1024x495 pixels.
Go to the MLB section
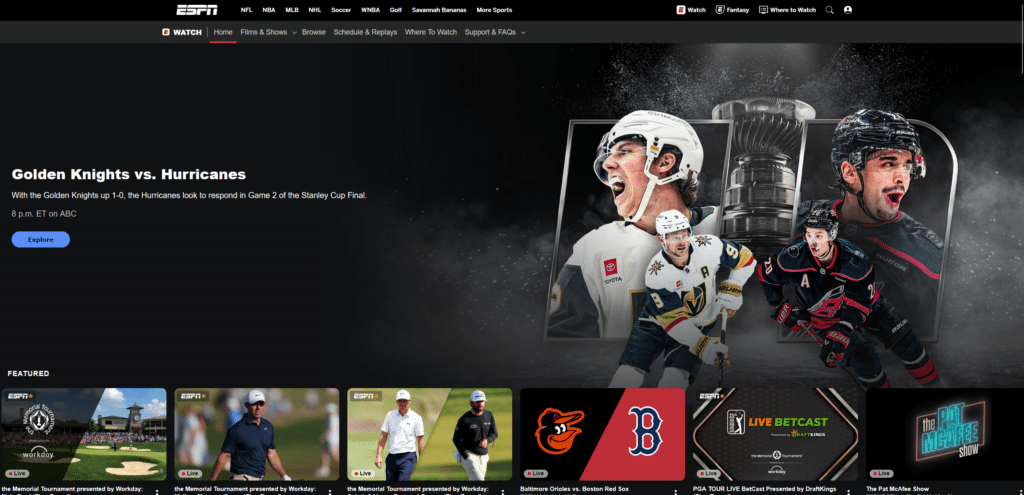pos(292,10)
